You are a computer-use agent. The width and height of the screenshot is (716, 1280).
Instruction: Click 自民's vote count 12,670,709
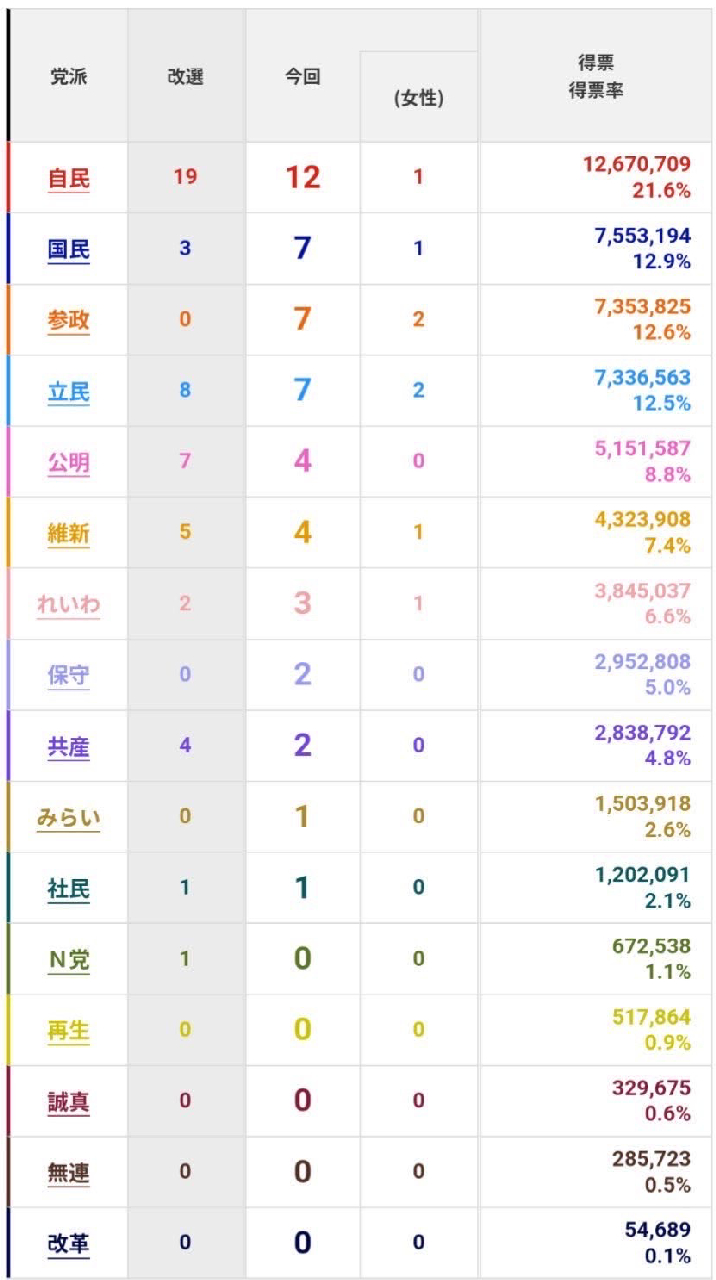pos(637,164)
